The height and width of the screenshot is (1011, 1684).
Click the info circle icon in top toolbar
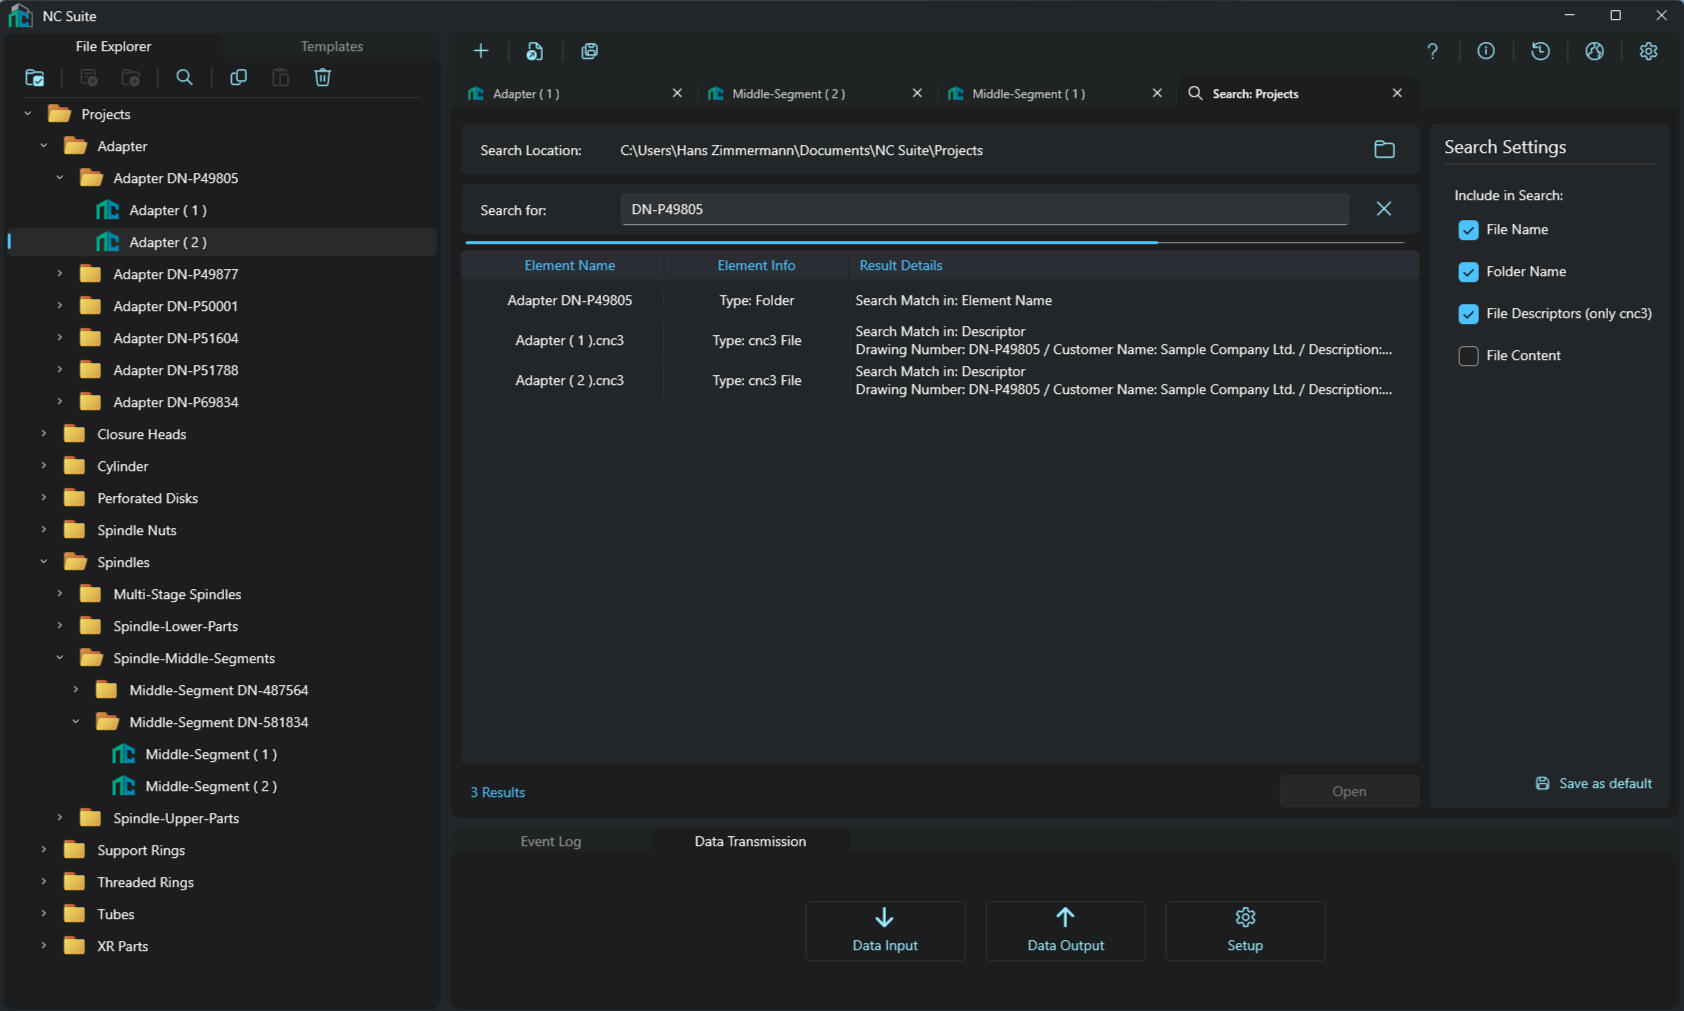1486,51
